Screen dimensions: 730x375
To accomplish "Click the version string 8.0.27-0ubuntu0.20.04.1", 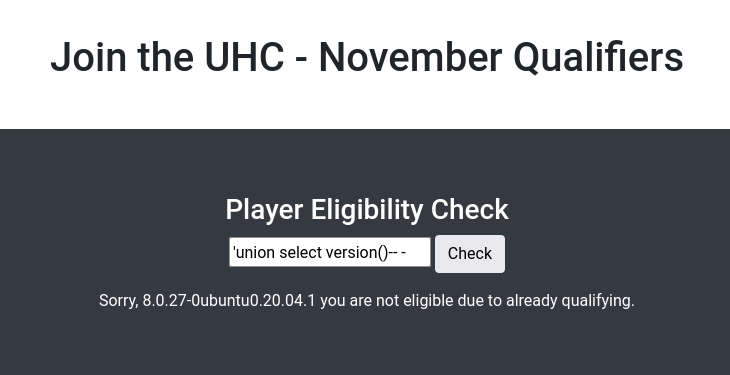I will coord(229,300).
